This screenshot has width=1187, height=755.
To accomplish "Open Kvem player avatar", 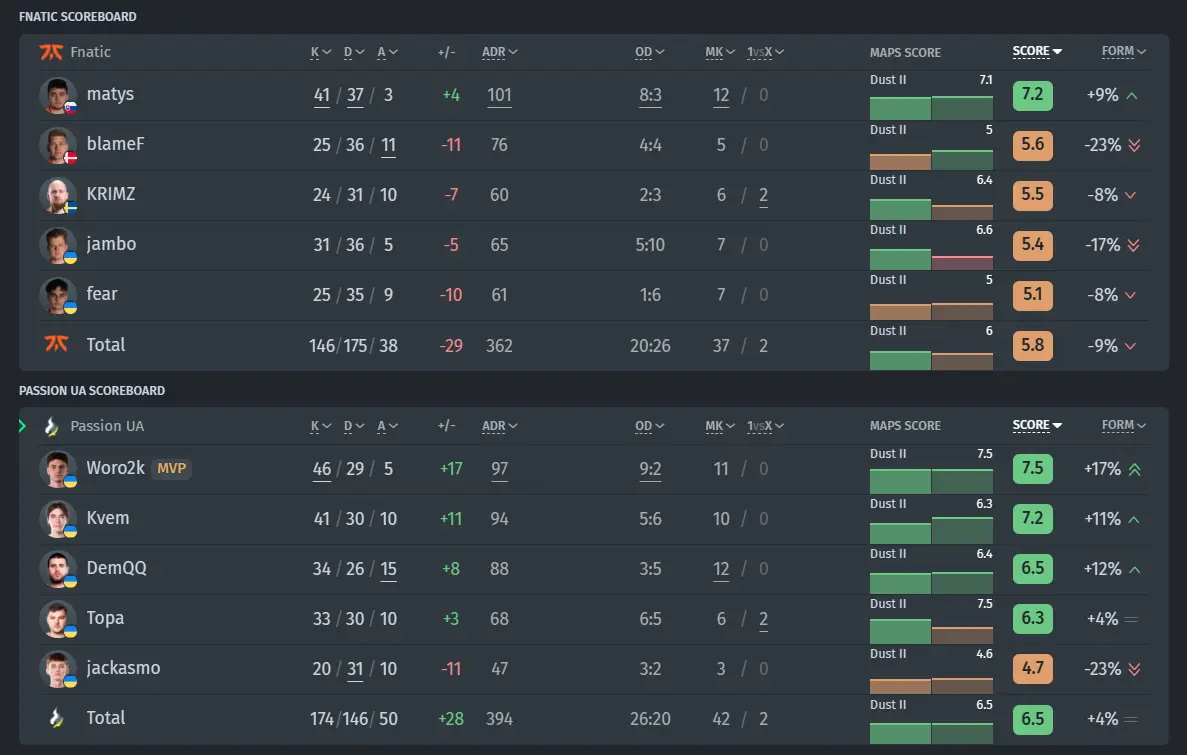I will (58, 519).
